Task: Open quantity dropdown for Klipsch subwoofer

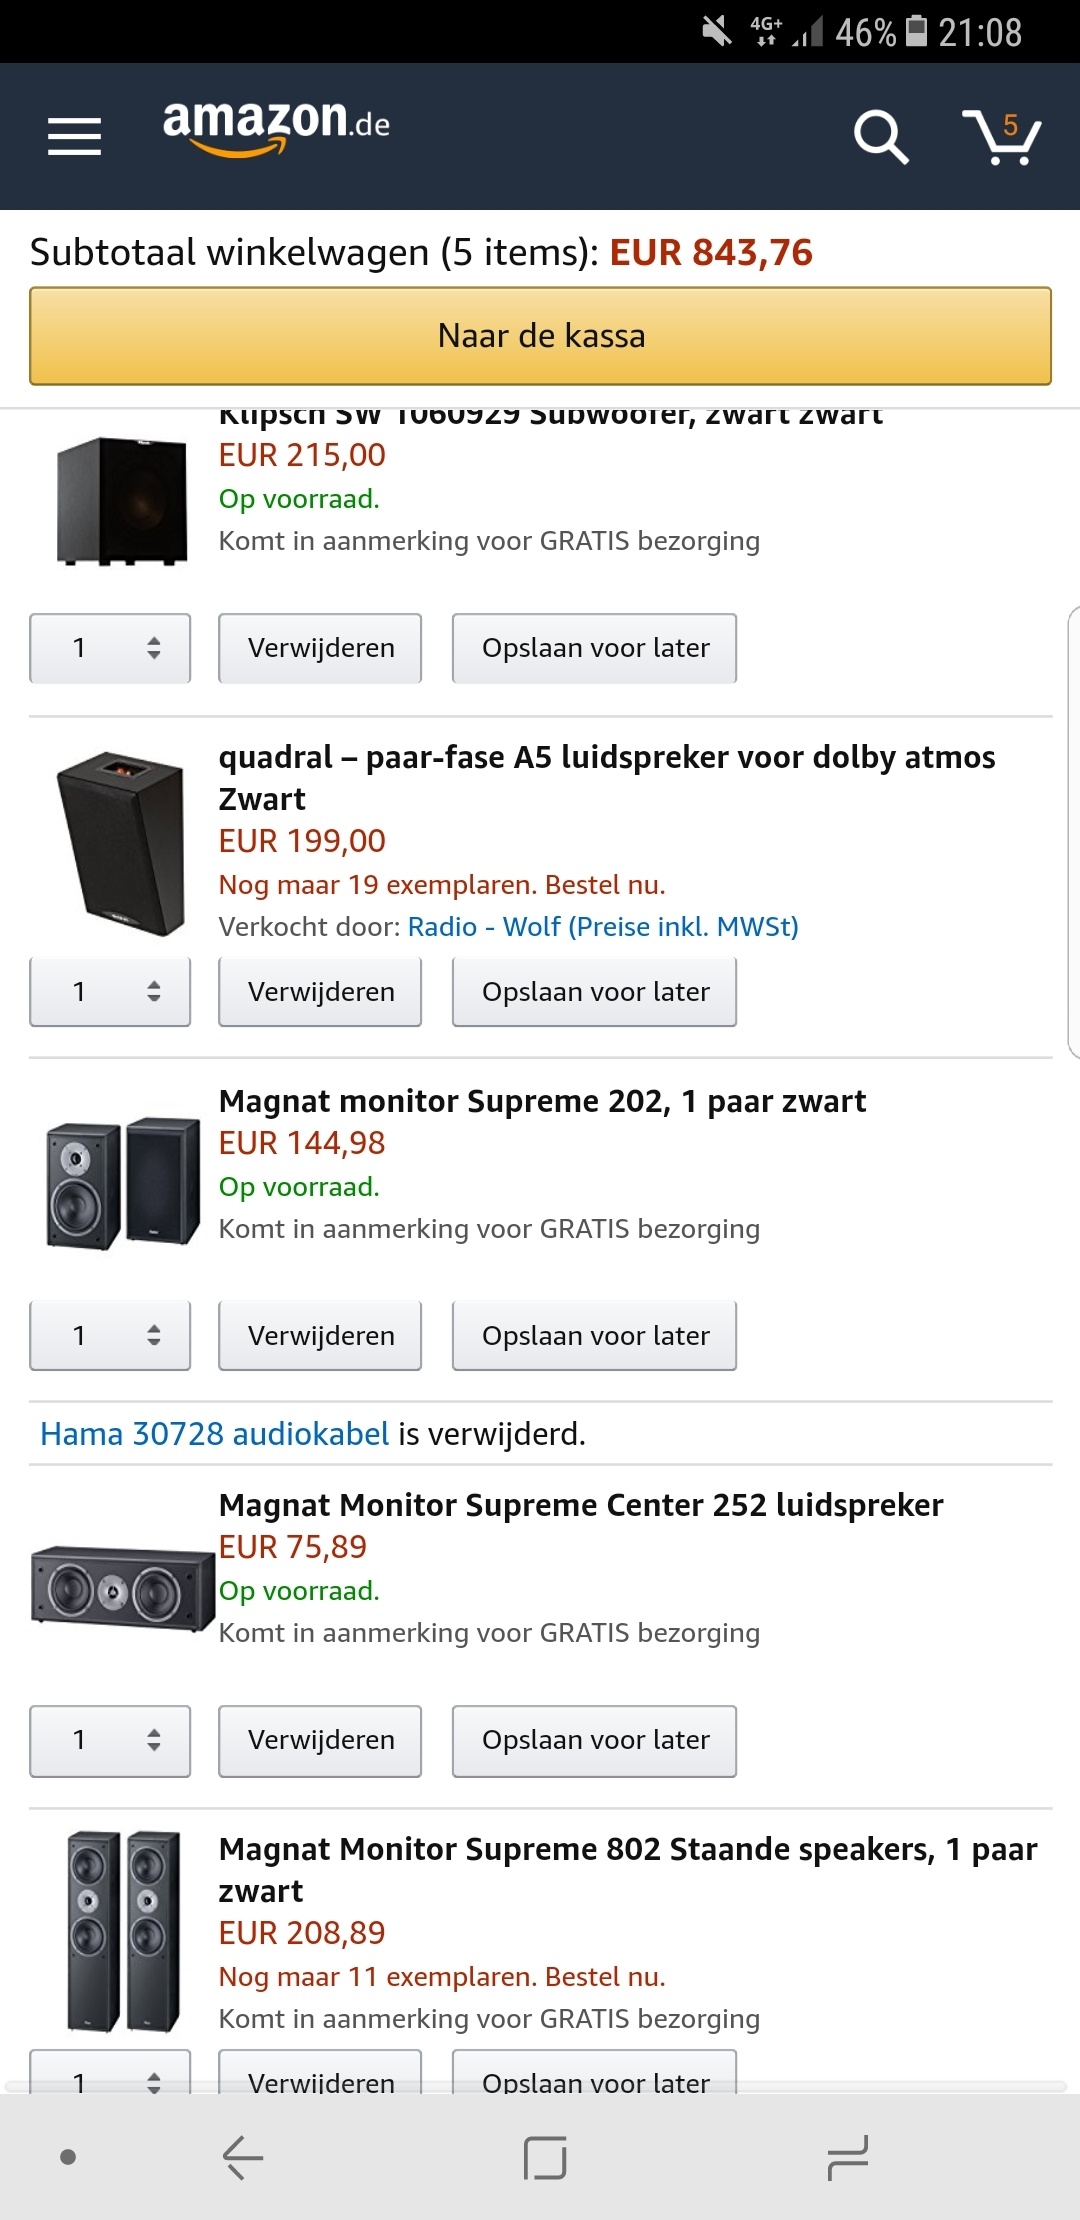Action: [x=110, y=648]
